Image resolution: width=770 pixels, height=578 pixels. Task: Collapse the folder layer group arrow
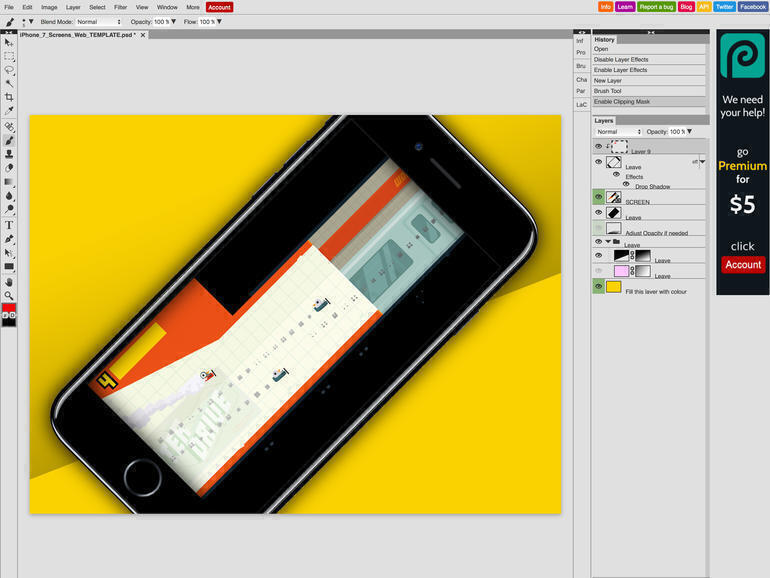[608, 241]
